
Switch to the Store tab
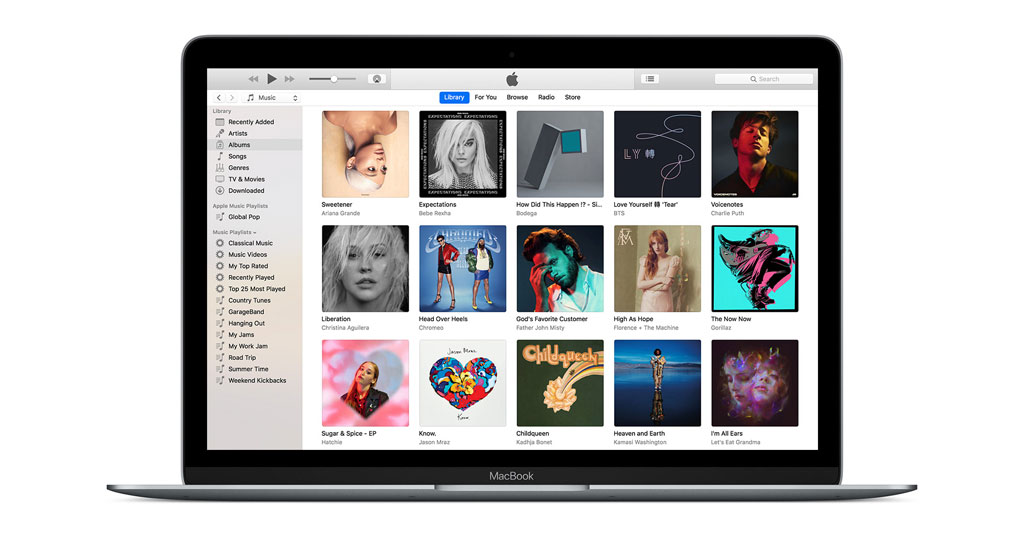pyautogui.click(x=573, y=97)
